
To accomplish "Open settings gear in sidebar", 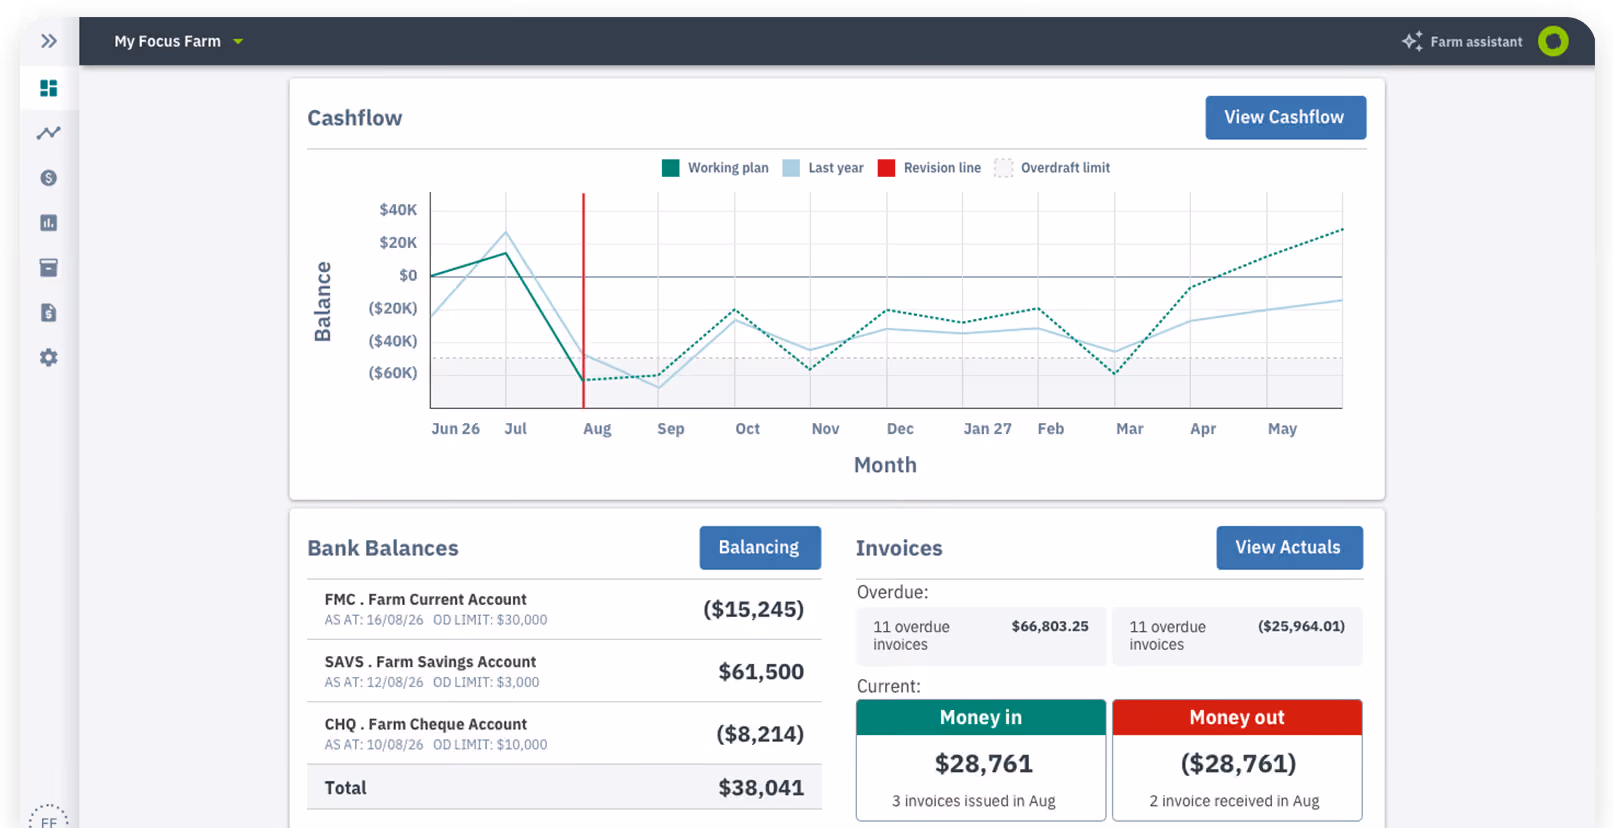I will click(x=48, y=358).
